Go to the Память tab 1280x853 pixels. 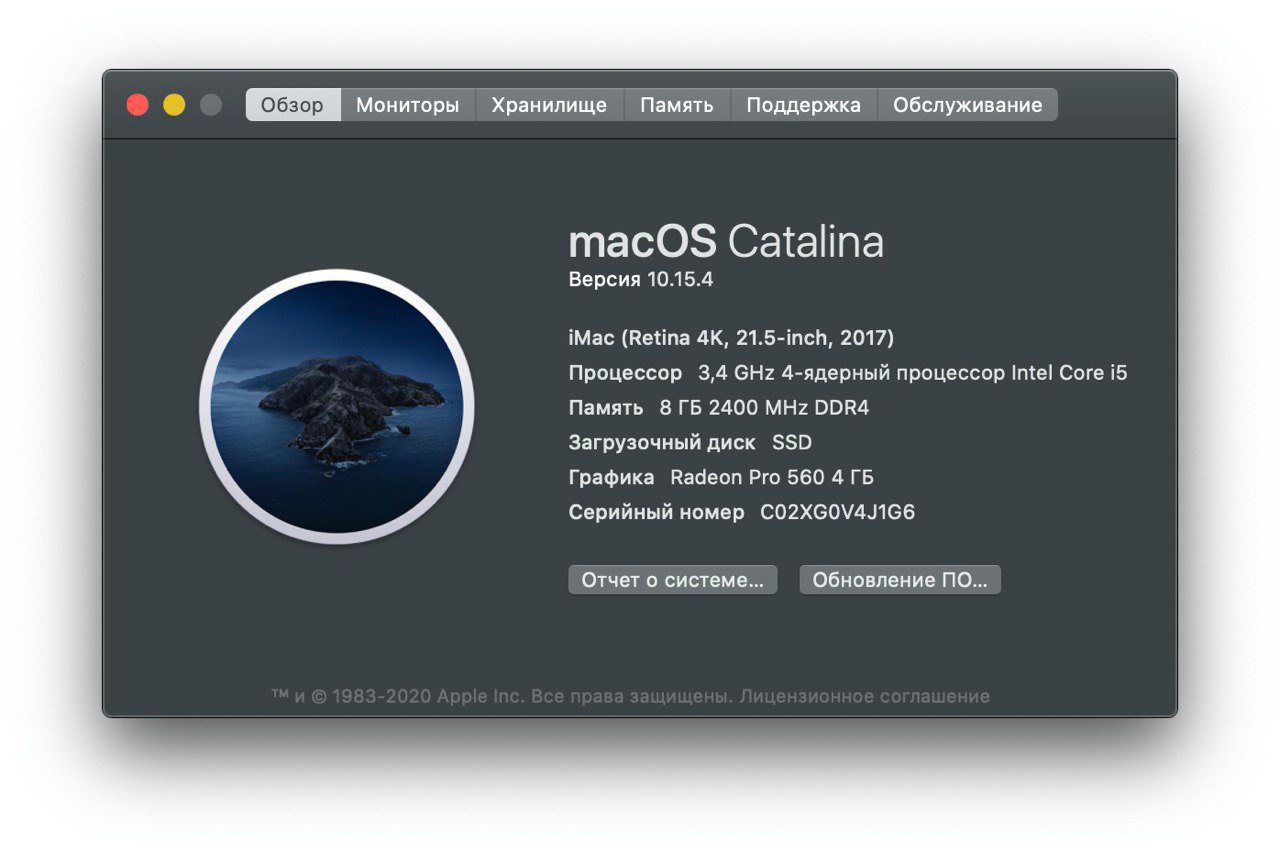677,105
